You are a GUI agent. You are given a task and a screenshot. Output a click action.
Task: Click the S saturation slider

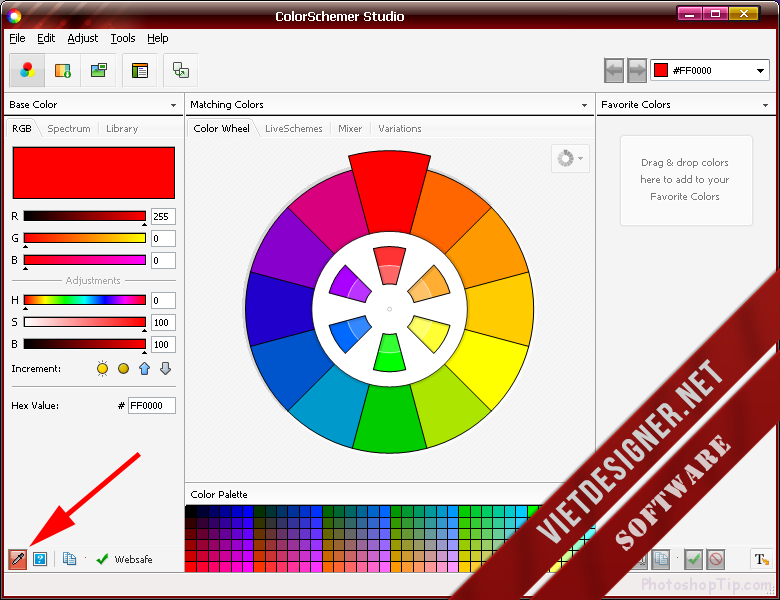coord(85,322)
